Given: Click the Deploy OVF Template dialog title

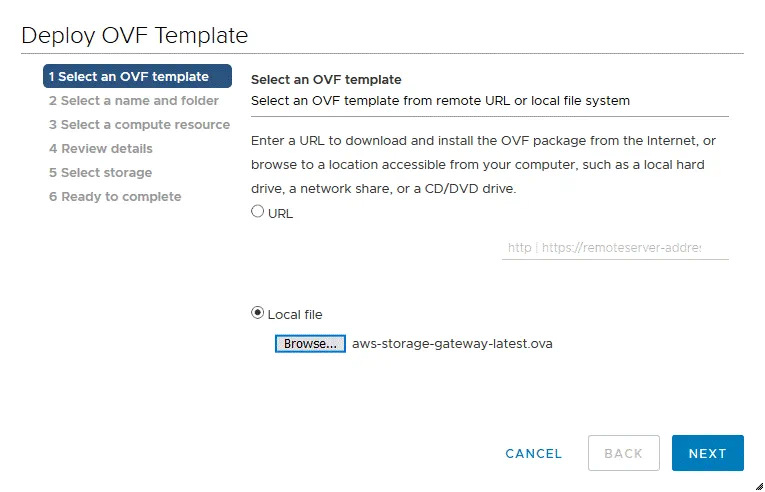Looking at the screenshot, I should click(135, 35).
